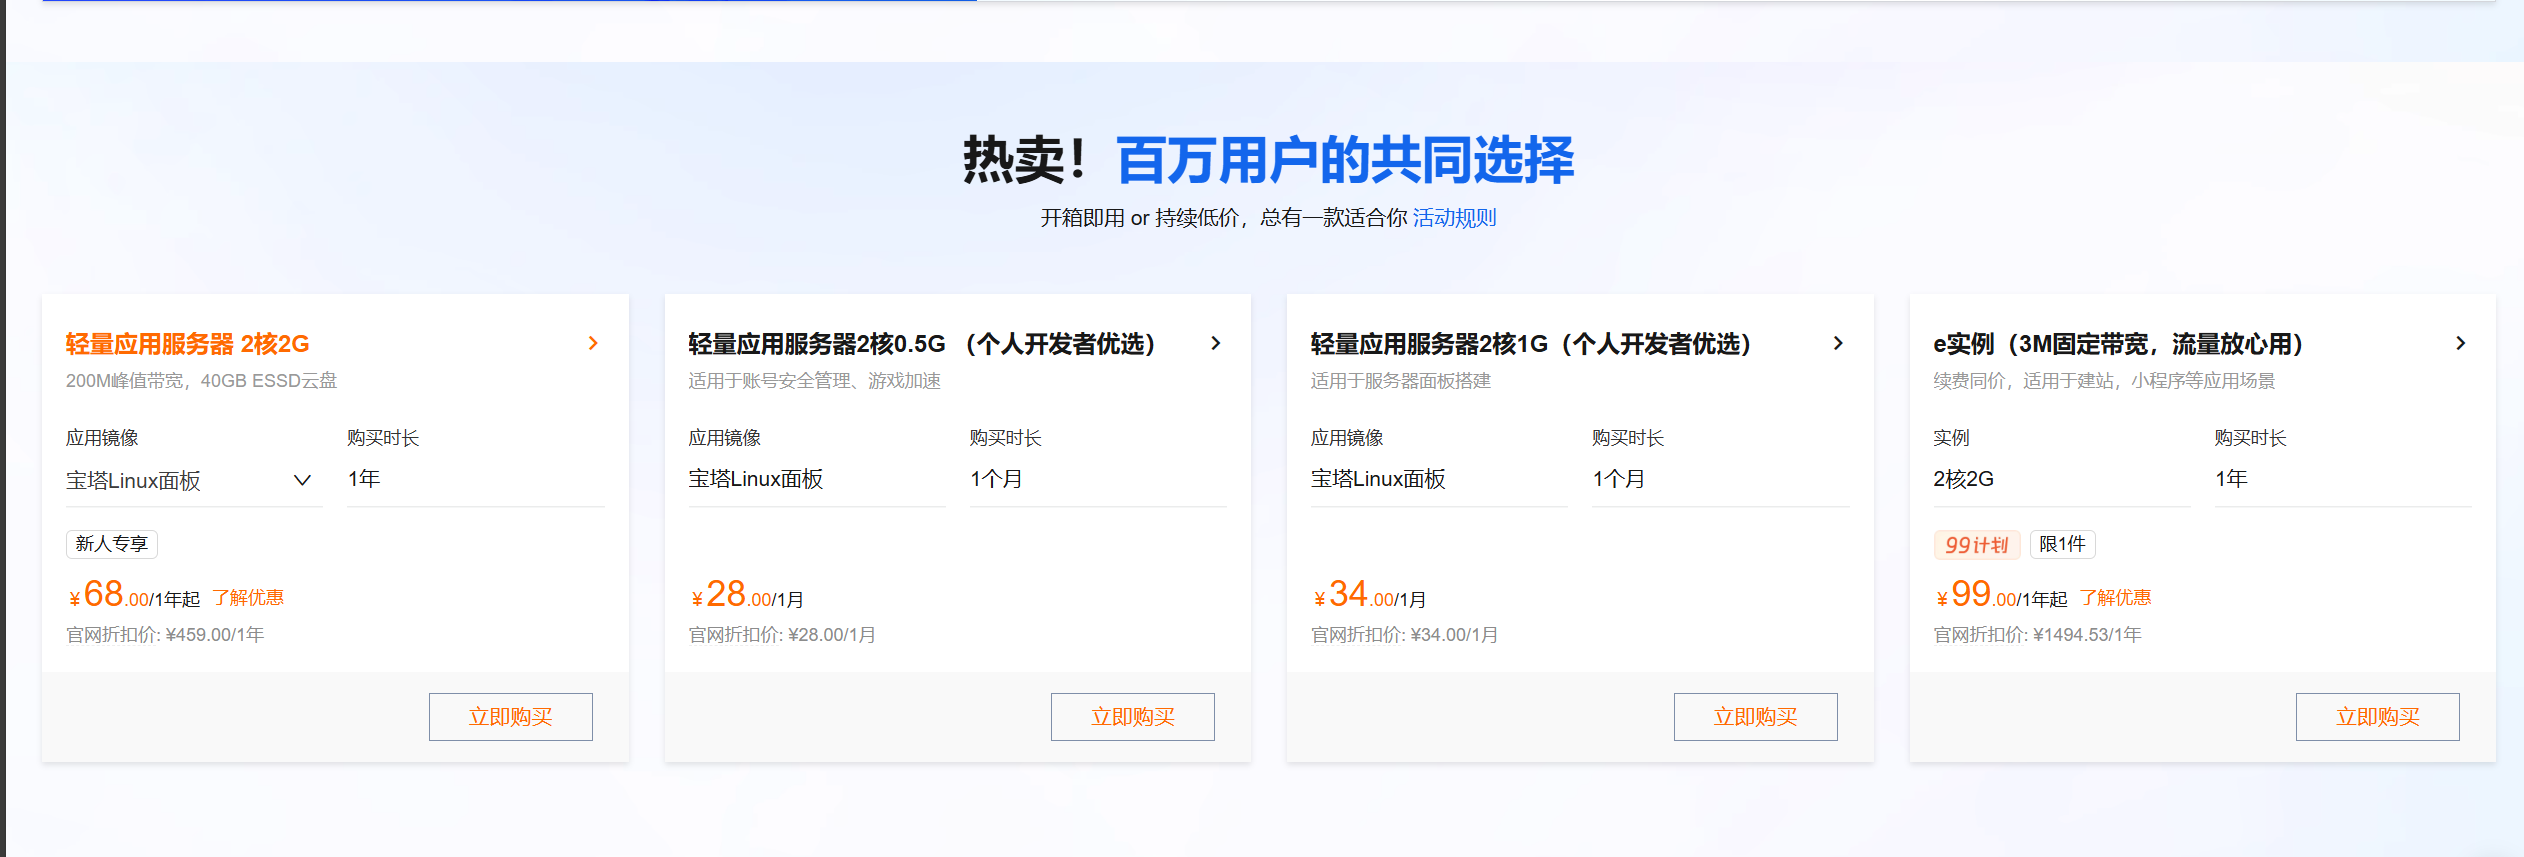2524x857 pixels.
Task: Open 轻量应用服务器2核1G card title
Action: pyautogui.click(x=1531, y=344)
